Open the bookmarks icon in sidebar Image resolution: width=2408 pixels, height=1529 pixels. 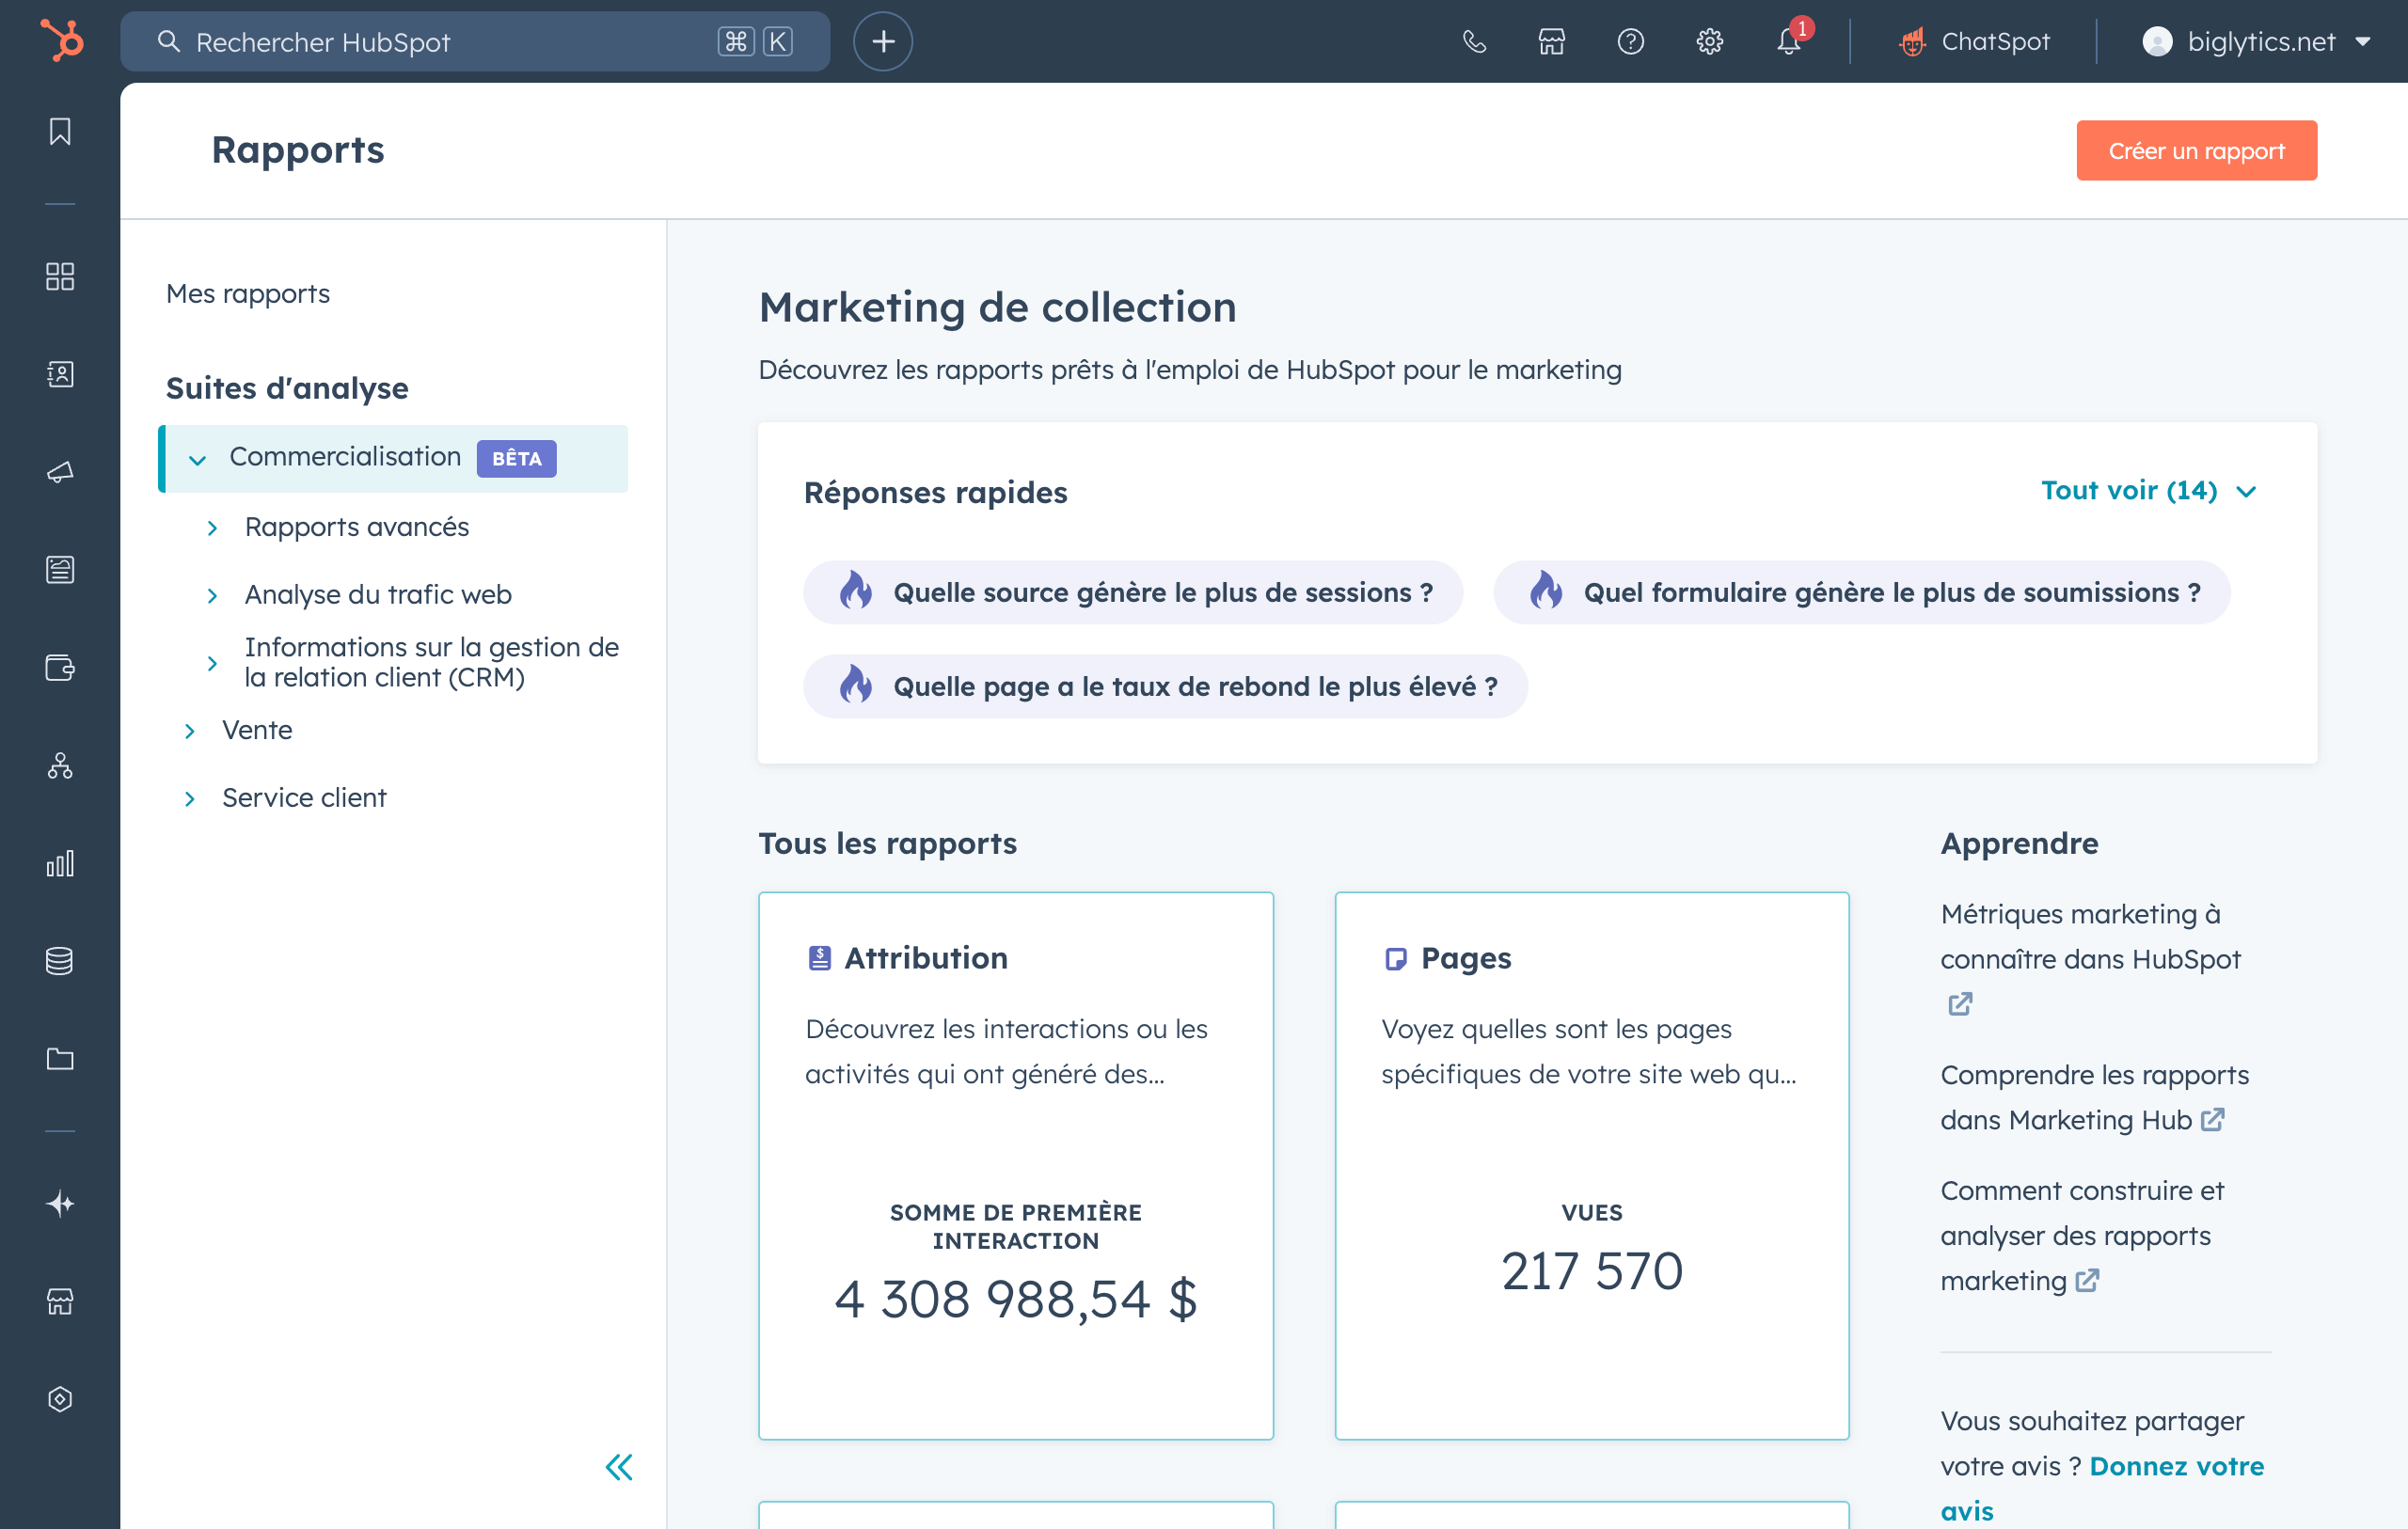point(60,132)
